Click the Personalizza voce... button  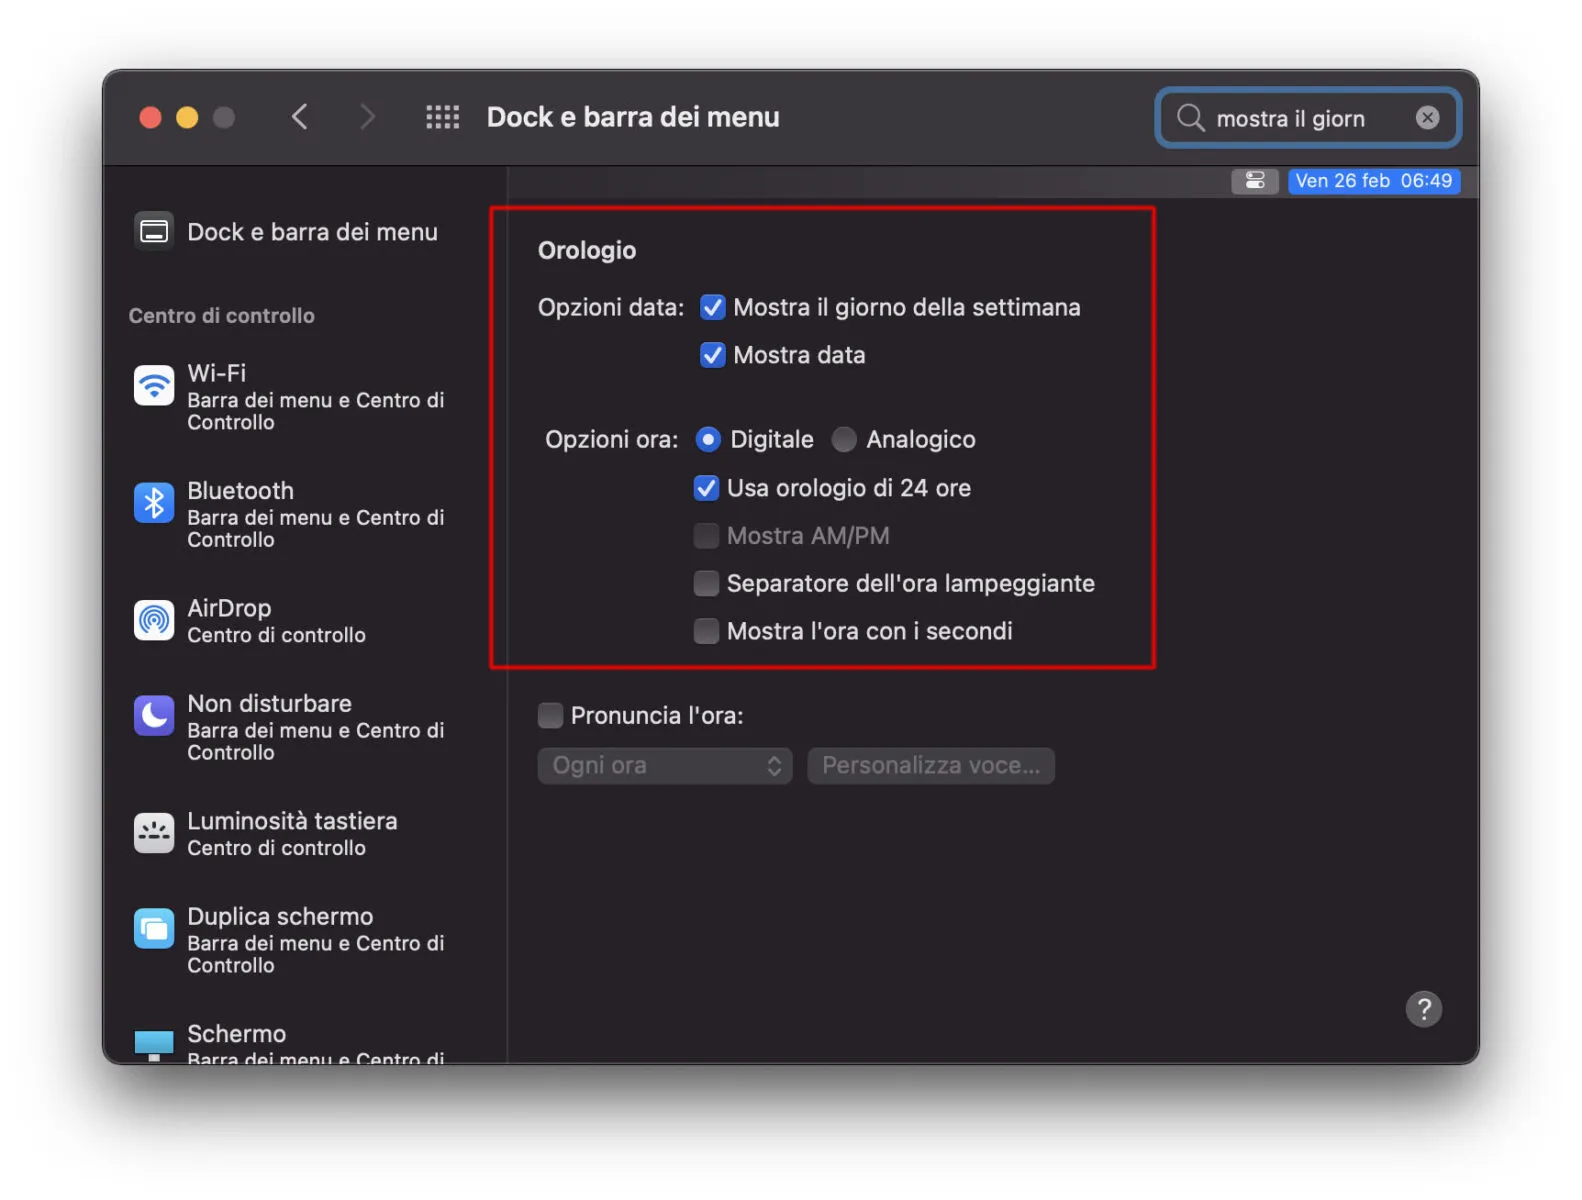click(931, 765)
